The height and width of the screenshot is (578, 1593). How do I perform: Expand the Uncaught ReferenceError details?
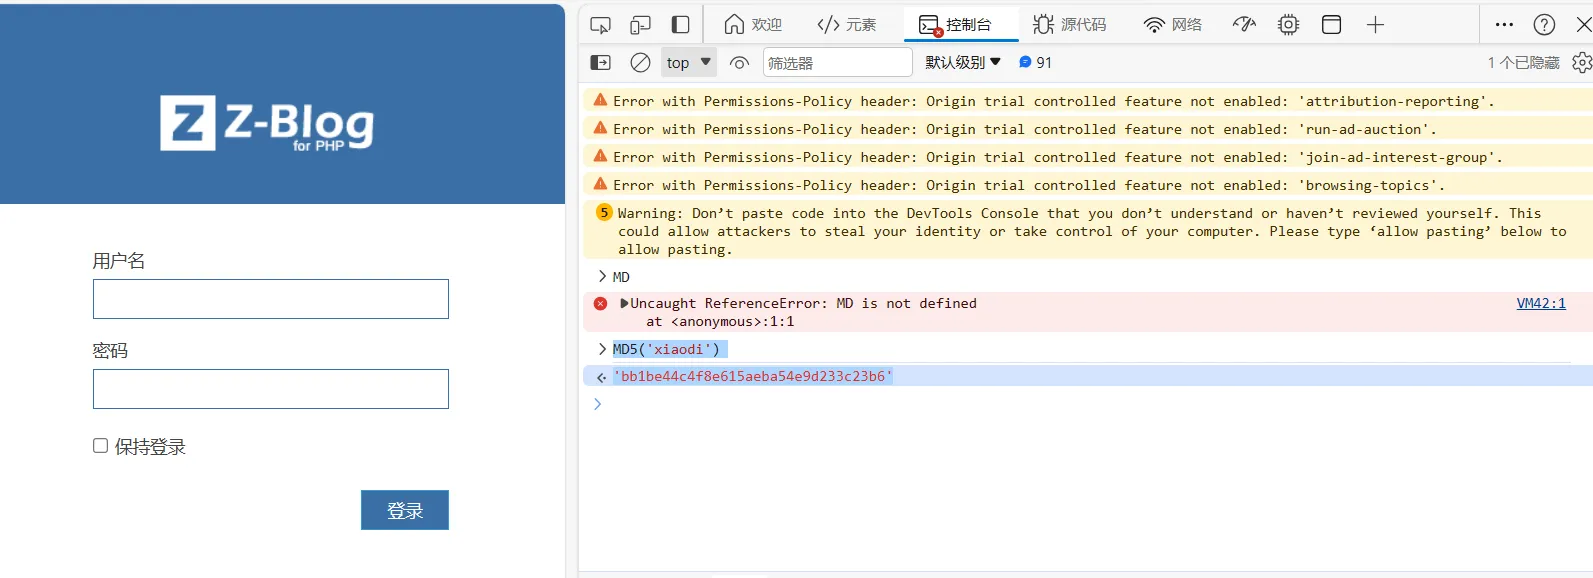click(x=625, y=303)
